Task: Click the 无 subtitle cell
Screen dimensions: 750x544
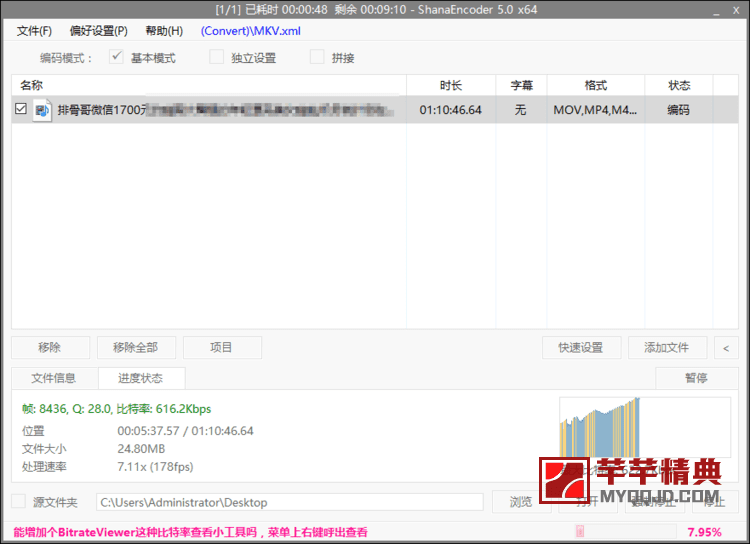Action: (x=520, y=110)
